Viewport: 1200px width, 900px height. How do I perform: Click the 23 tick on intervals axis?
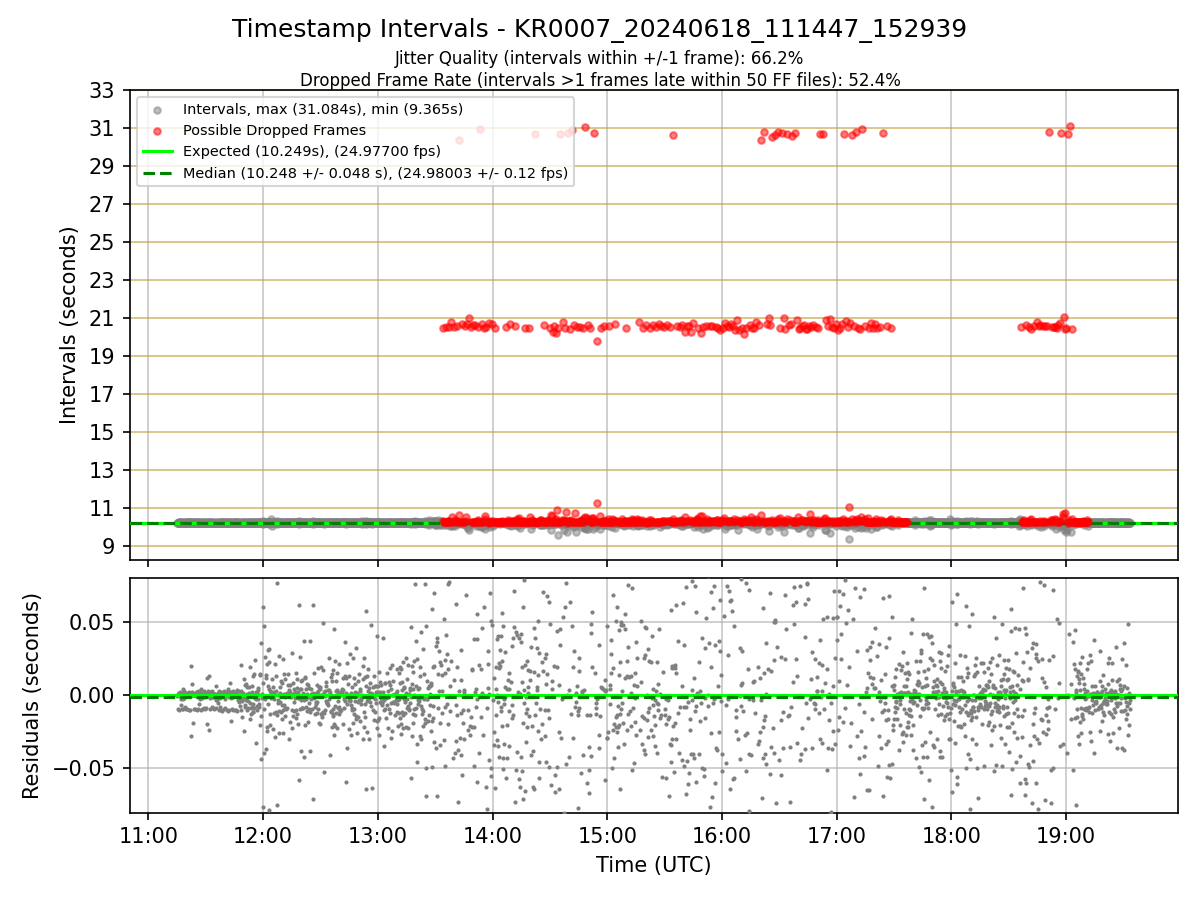(104, 280)
